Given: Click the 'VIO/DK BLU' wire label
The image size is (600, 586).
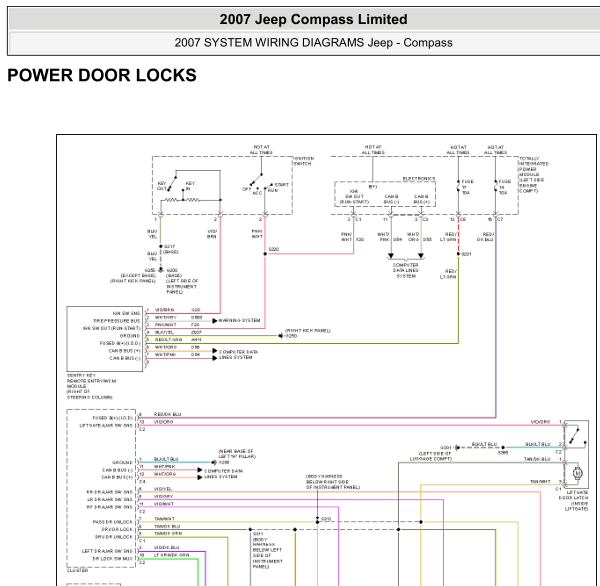Looking at the screenshot, I should (166, 547).
